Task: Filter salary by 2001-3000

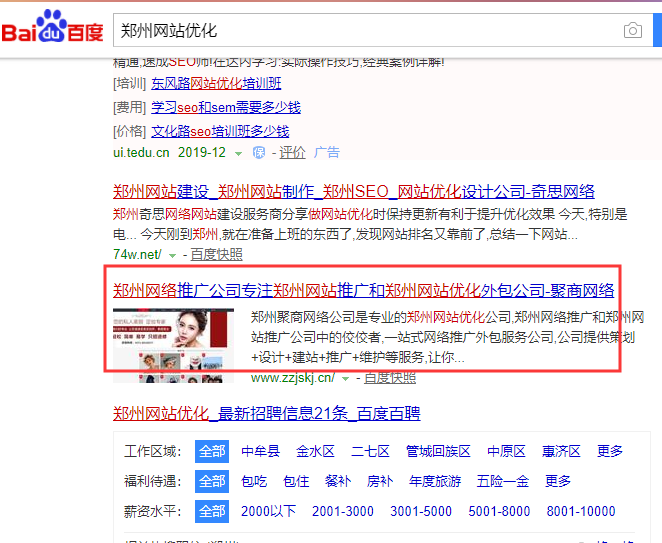Action: pyautogui.click(x=343, y=511)
